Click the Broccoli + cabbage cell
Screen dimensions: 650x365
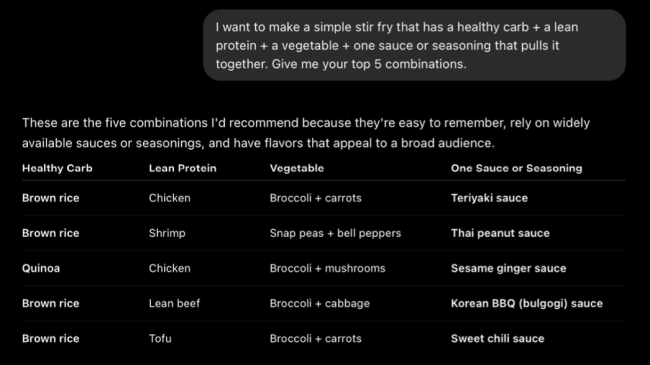point(320,303)
